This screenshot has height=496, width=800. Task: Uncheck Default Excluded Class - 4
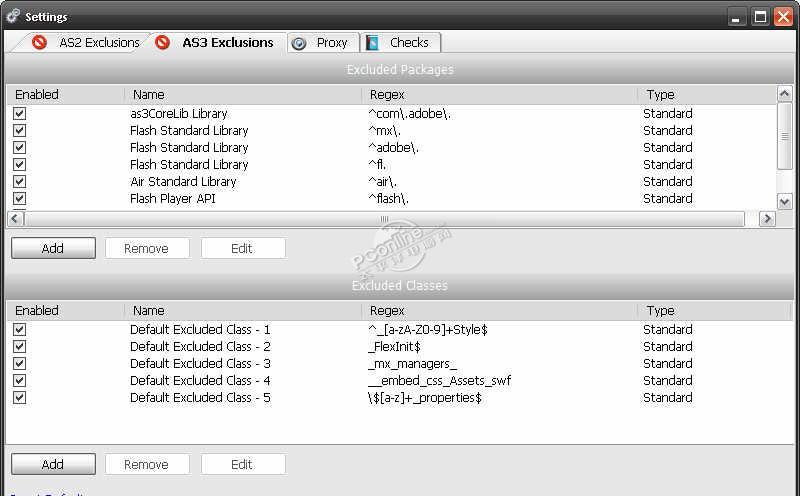[x=19, y=380]
